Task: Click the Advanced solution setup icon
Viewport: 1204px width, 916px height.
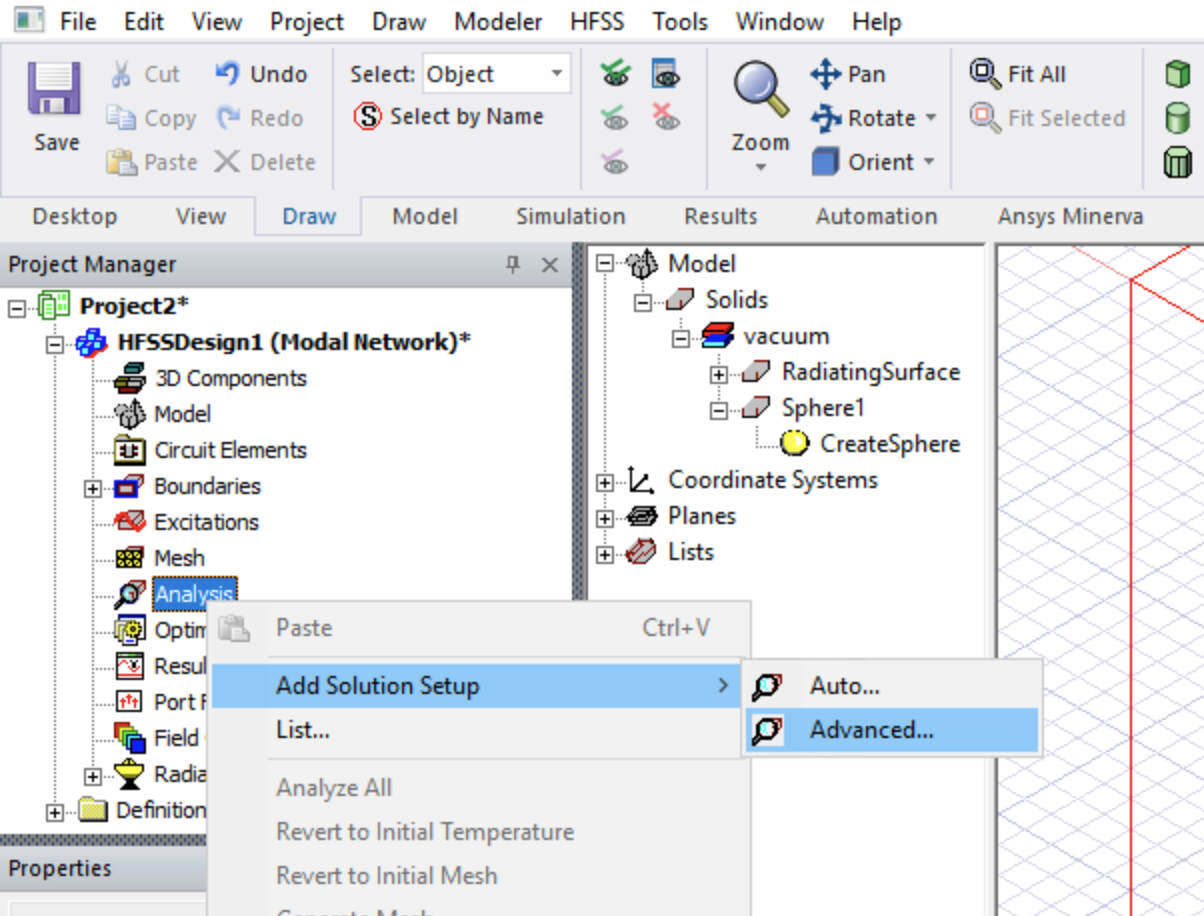Action: tap(766, 731)
